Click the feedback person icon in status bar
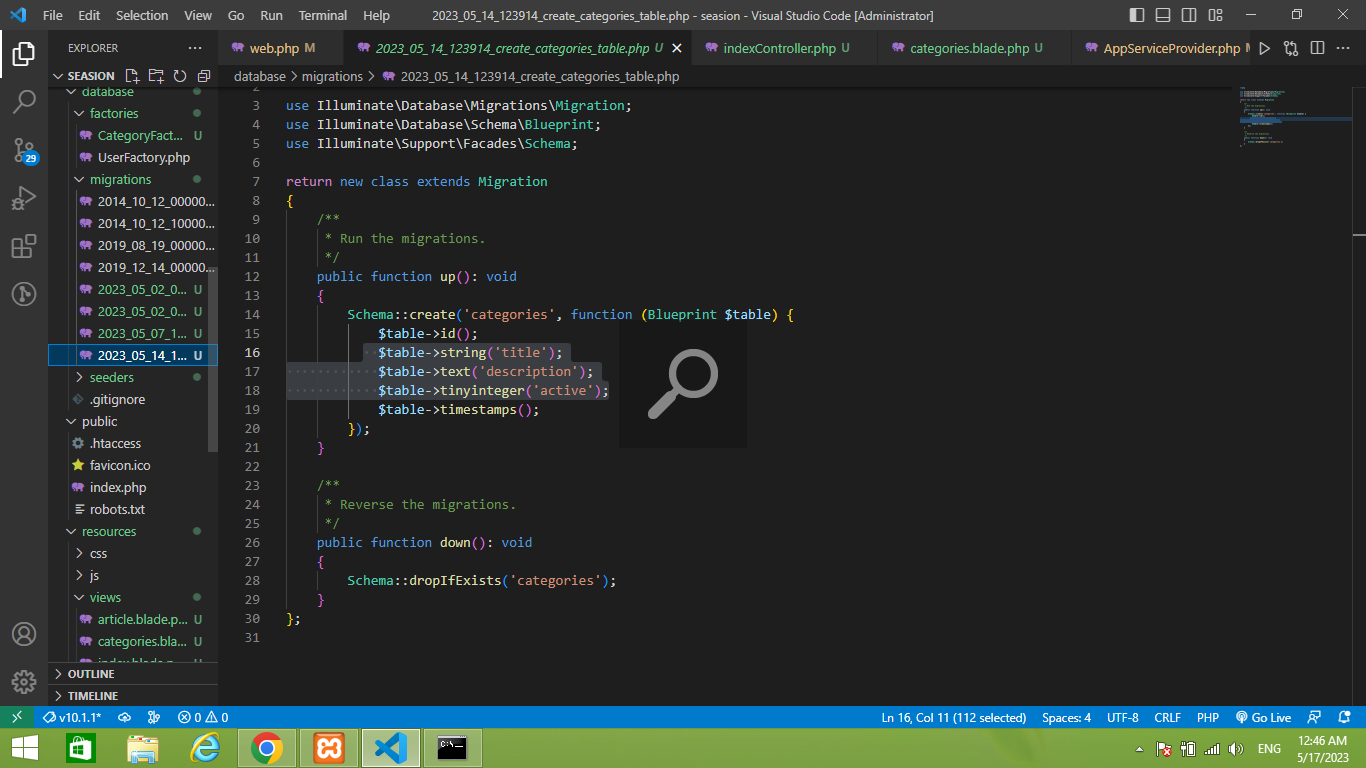 pos(1316,717)
